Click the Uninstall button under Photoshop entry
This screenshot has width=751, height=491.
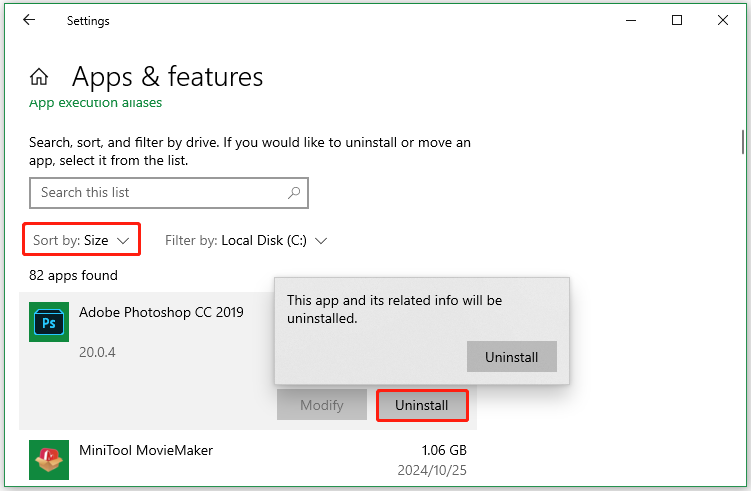point(422,405)
